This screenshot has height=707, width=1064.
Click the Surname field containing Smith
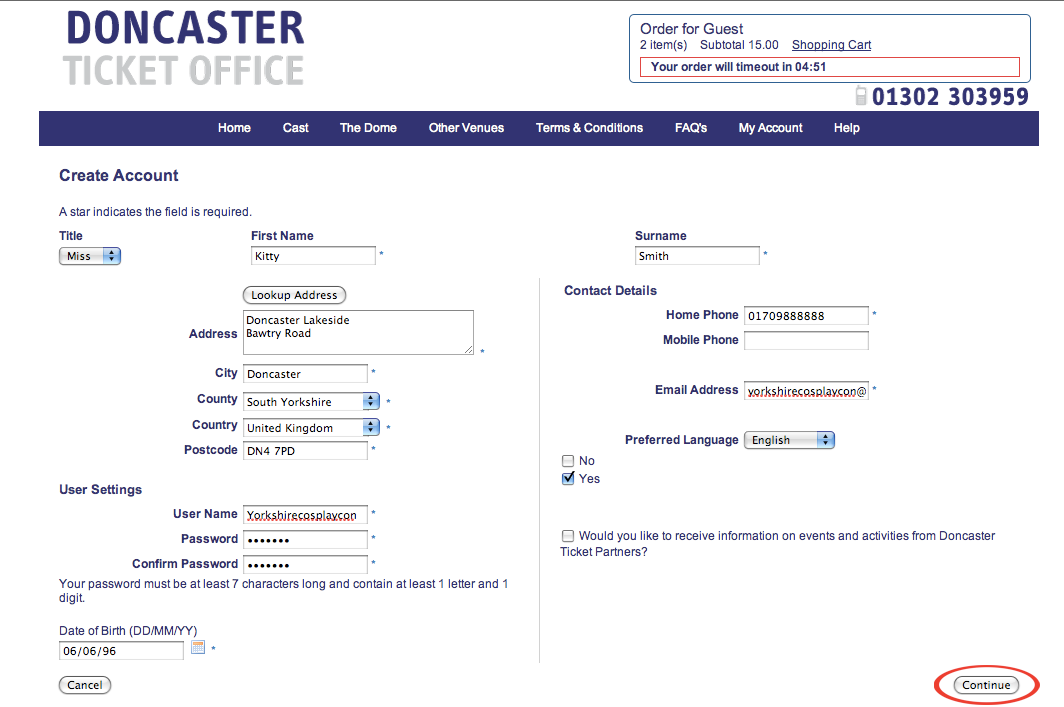pos(697,256)
